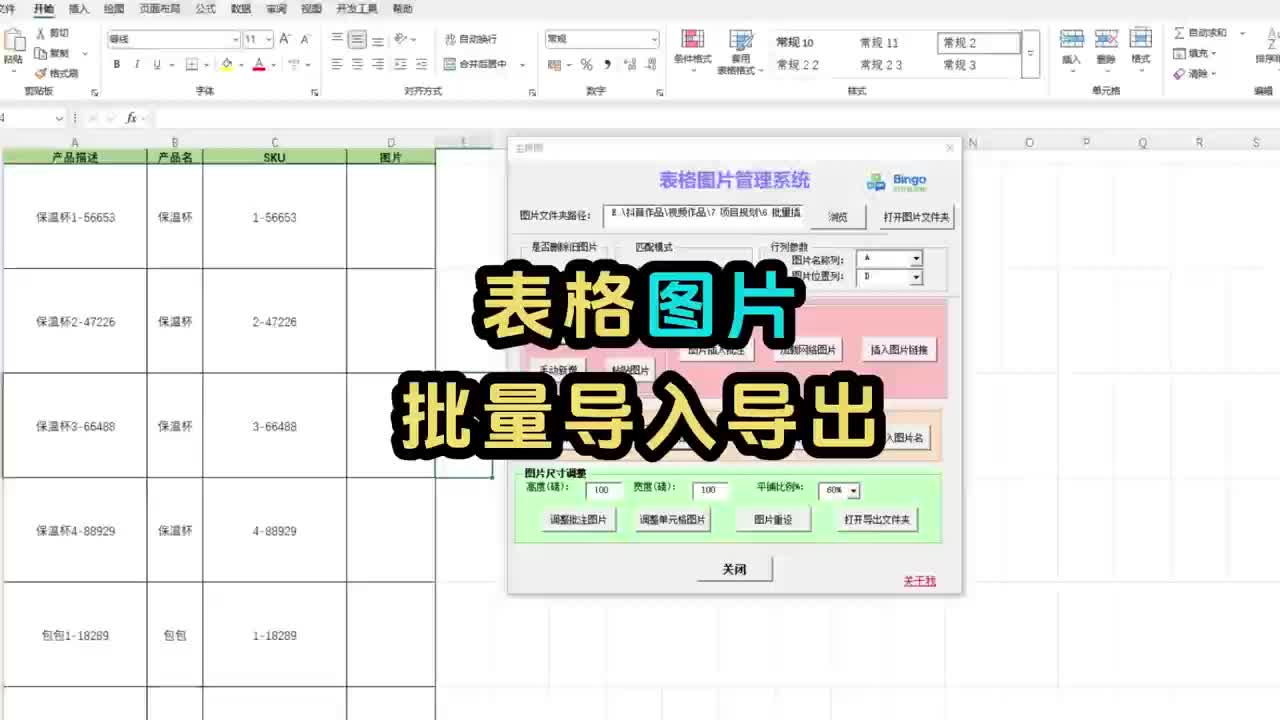Open the 平铺比例 percentage dropdown

(851, 490)
